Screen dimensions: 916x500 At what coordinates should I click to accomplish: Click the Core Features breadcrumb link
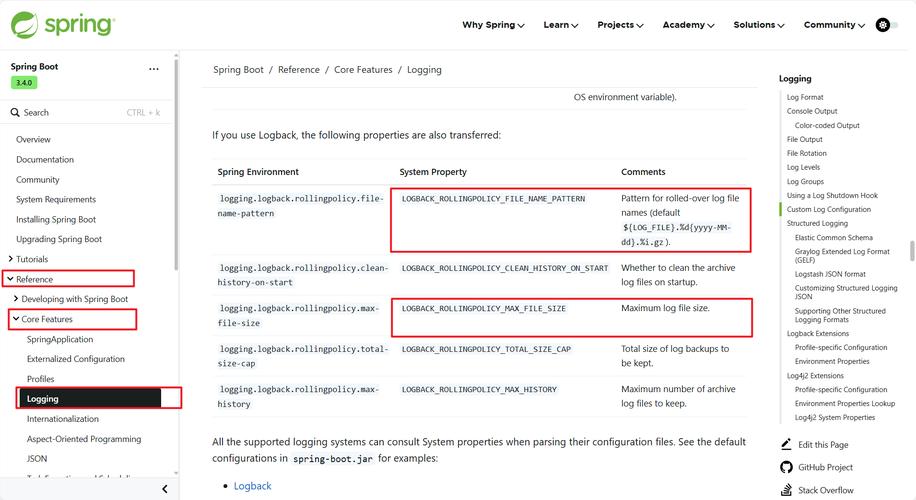363,70
